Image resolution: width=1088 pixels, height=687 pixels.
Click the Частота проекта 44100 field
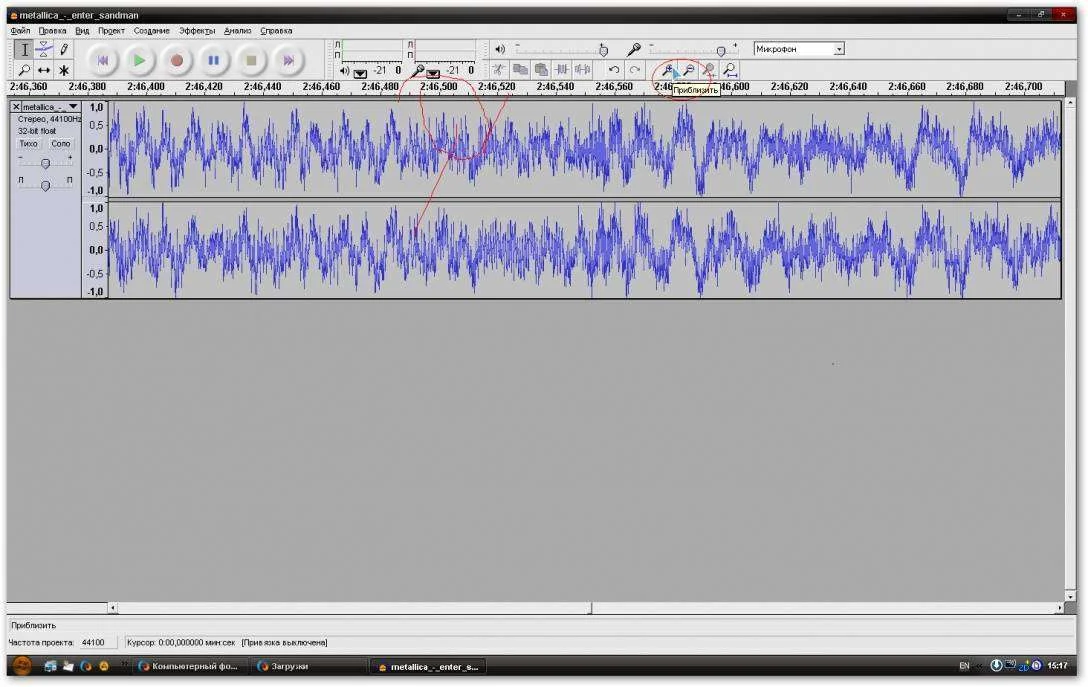point(98,642)
